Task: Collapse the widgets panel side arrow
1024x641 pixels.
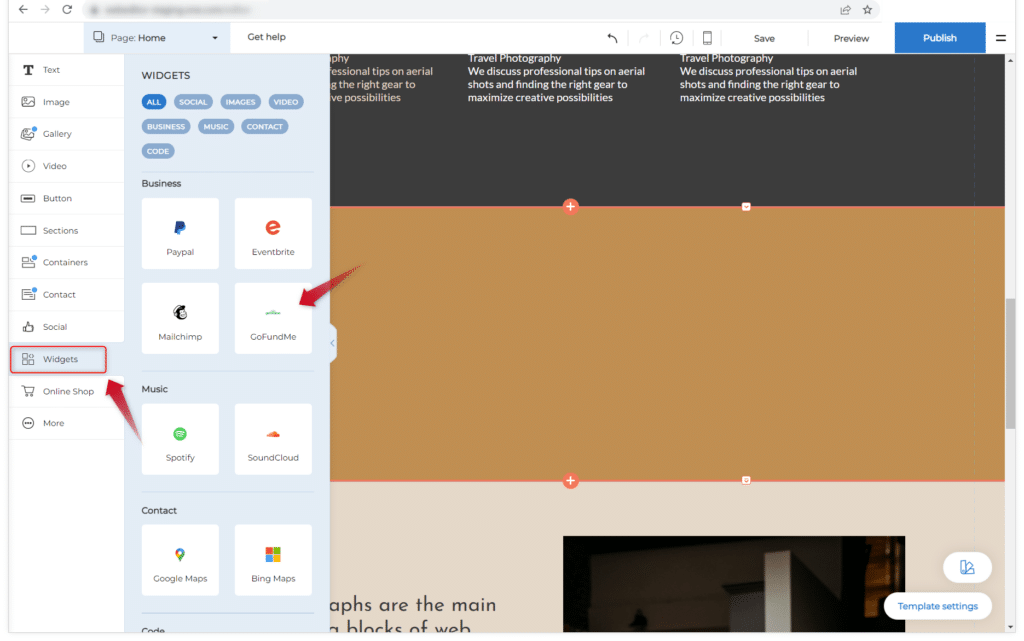Action: [x=332, y=343]
